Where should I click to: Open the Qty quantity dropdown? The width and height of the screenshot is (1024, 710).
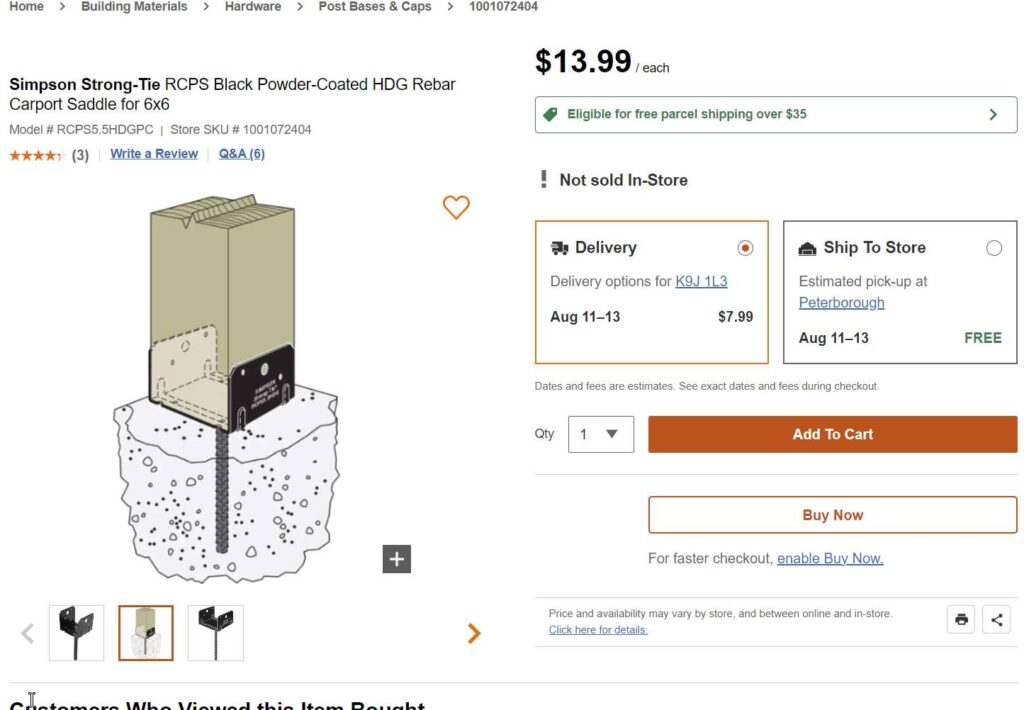click(x=601, y=435)
